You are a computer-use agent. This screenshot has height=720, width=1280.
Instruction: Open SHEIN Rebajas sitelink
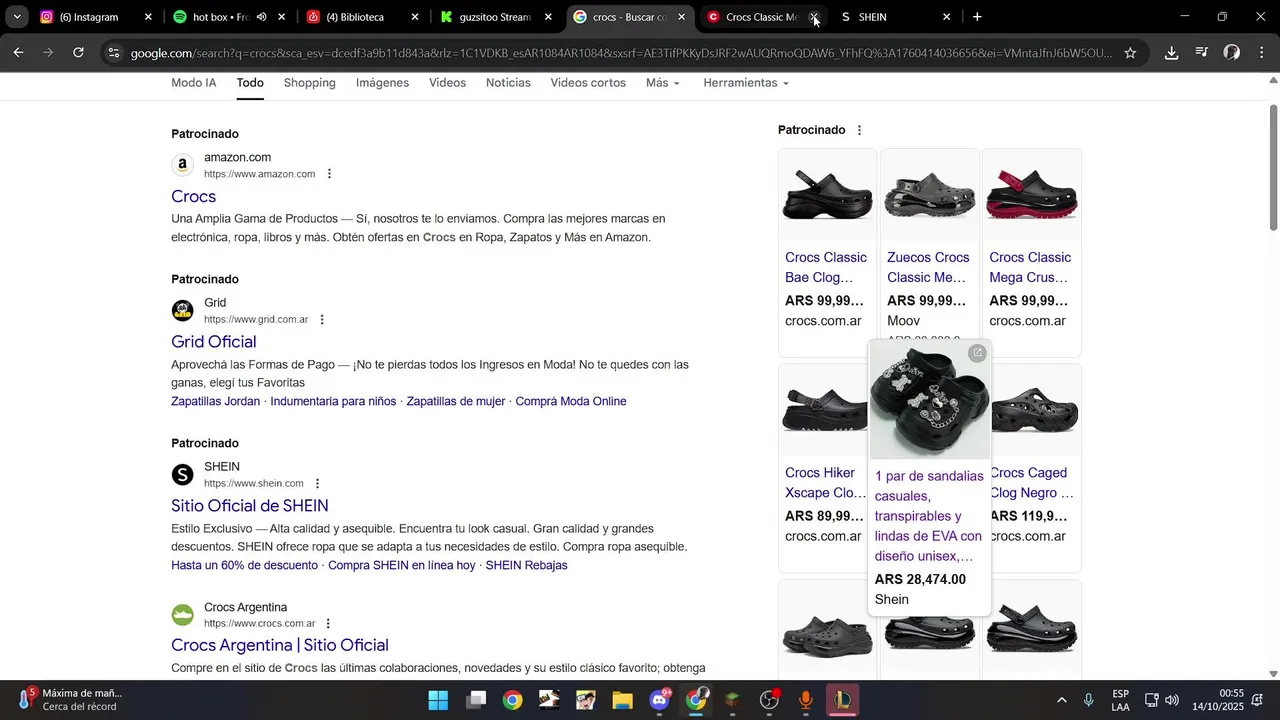click(526, 565)
